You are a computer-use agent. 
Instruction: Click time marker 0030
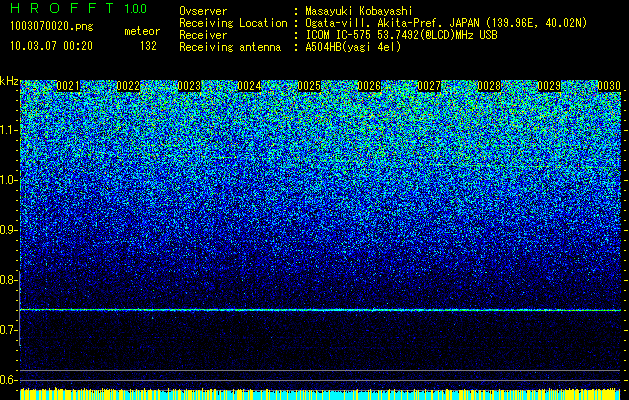[x=609, y=86]
